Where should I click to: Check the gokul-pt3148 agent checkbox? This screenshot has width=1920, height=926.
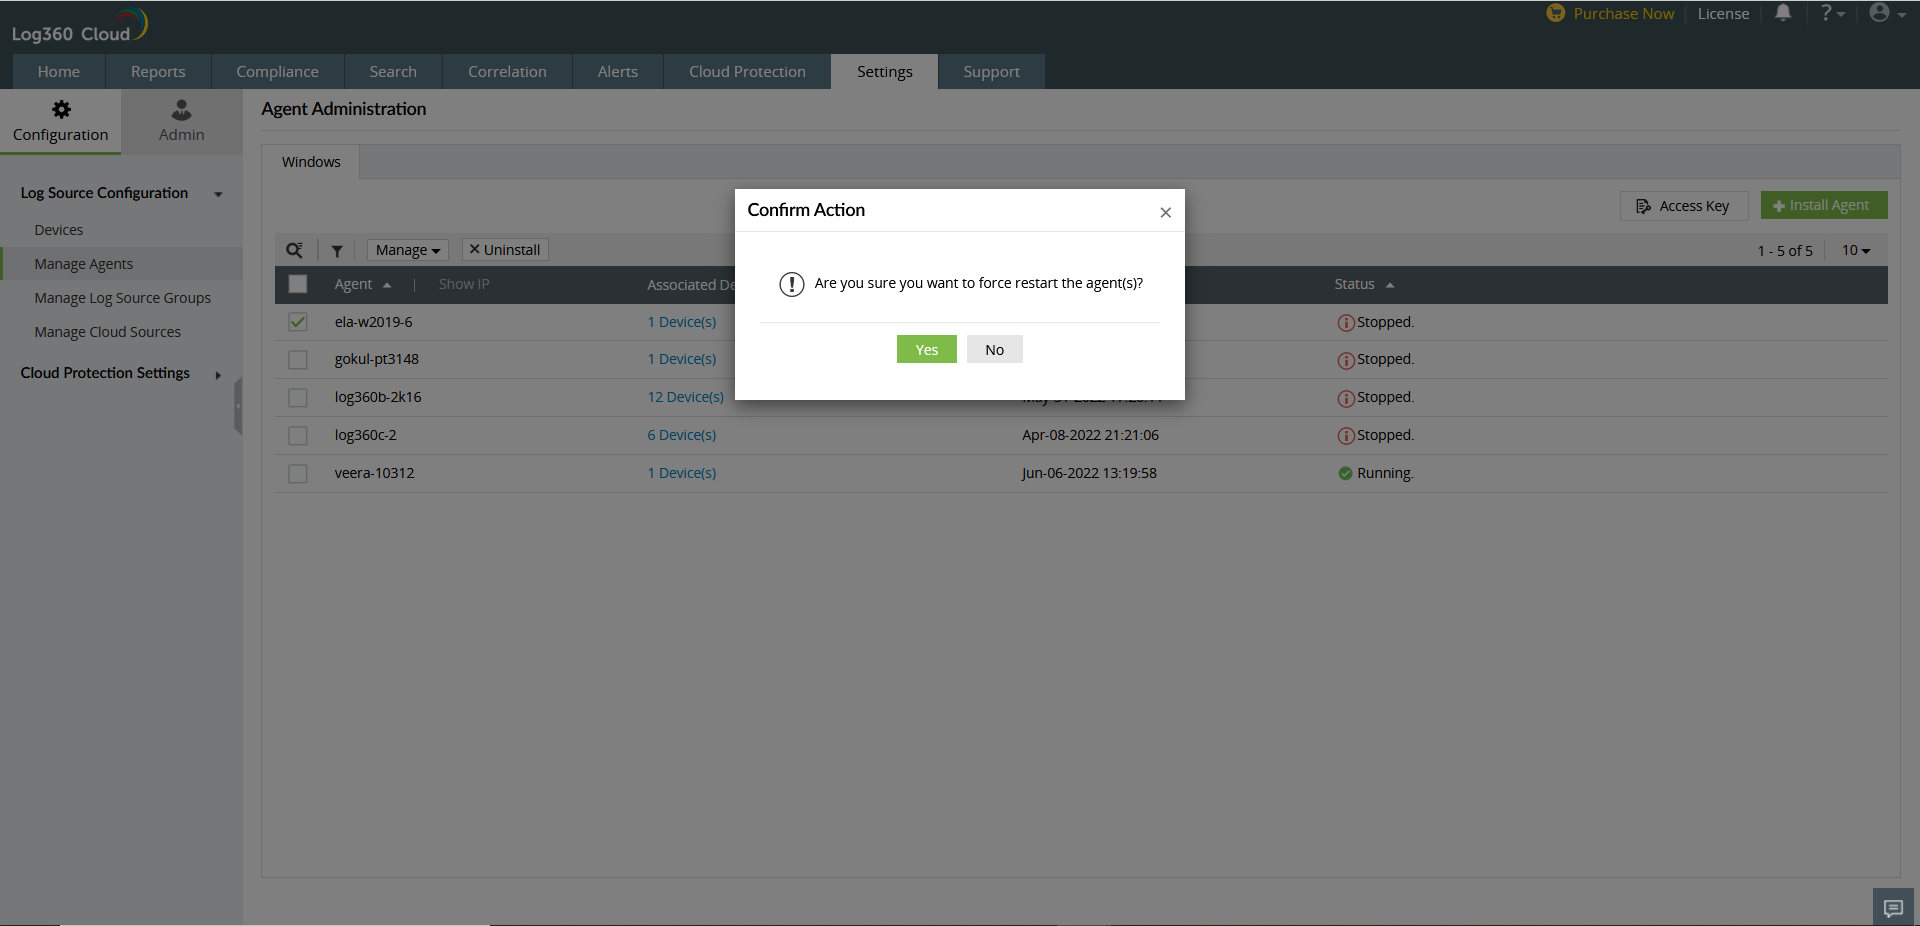click(x=298, y=359)
